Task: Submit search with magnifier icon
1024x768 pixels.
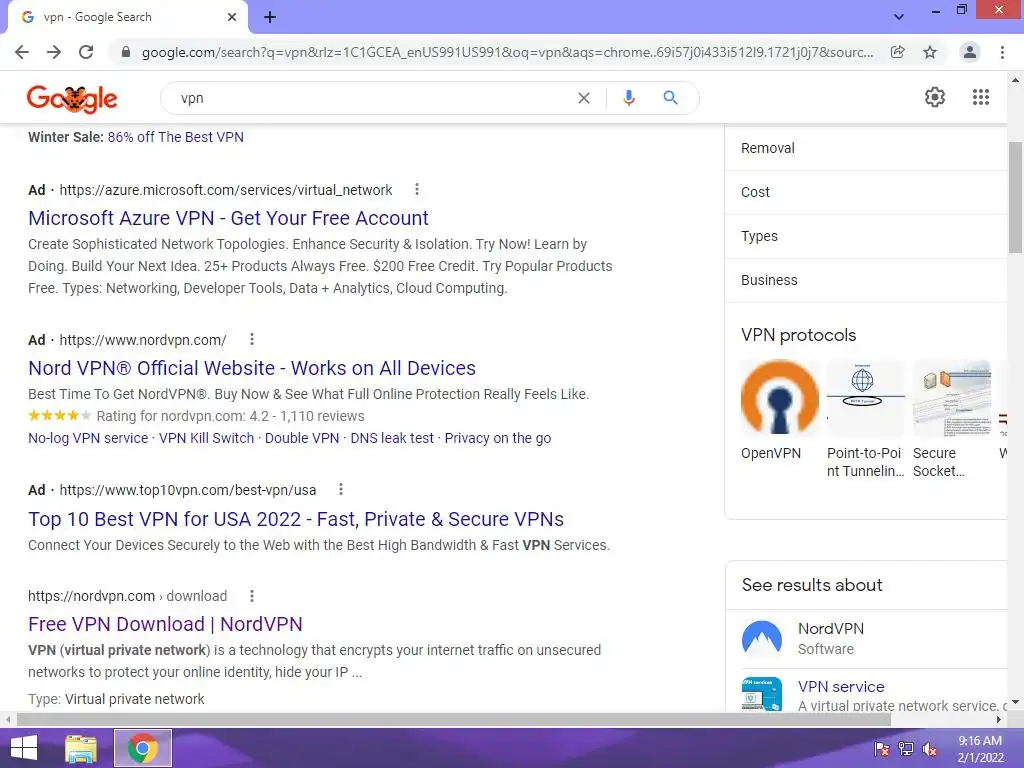Action: (671, 98)
